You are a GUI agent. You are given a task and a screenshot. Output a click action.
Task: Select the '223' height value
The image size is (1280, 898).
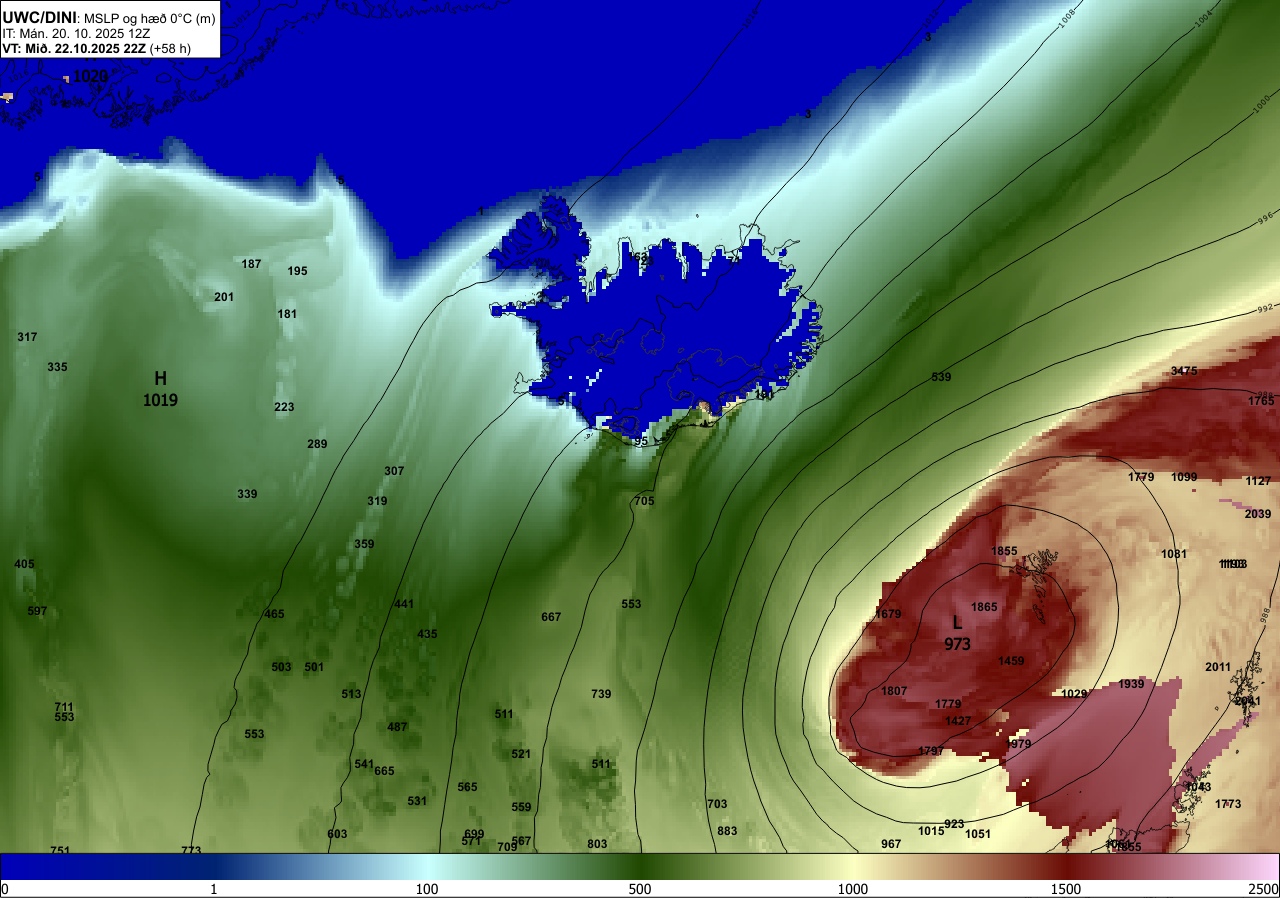tap(284, 407)
